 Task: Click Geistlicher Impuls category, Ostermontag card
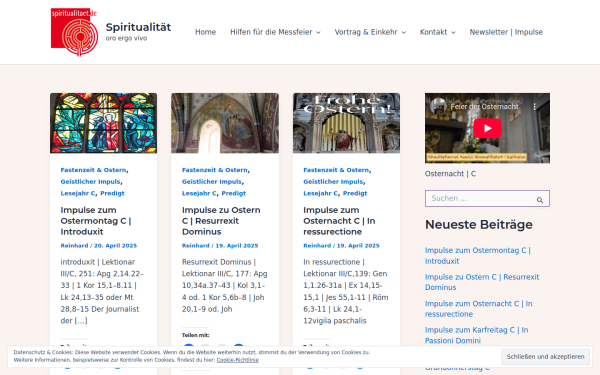(90, 182)
